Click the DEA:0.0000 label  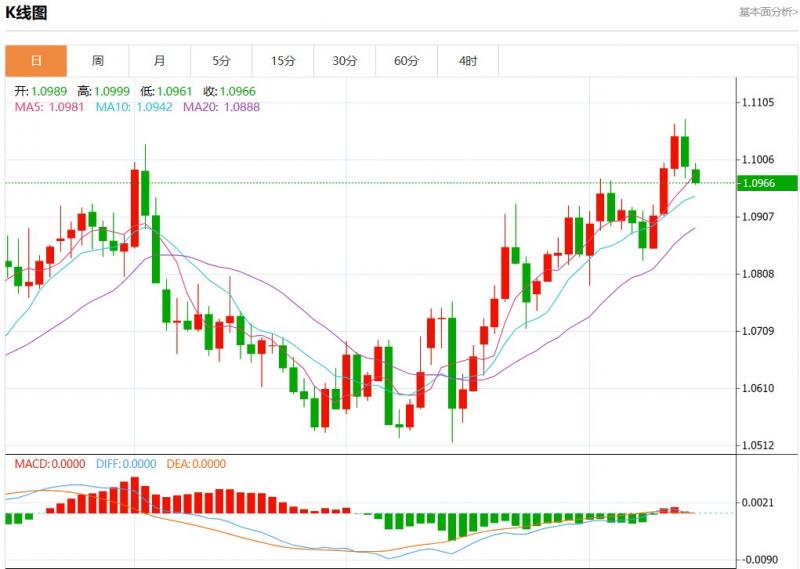coord(196,464)
